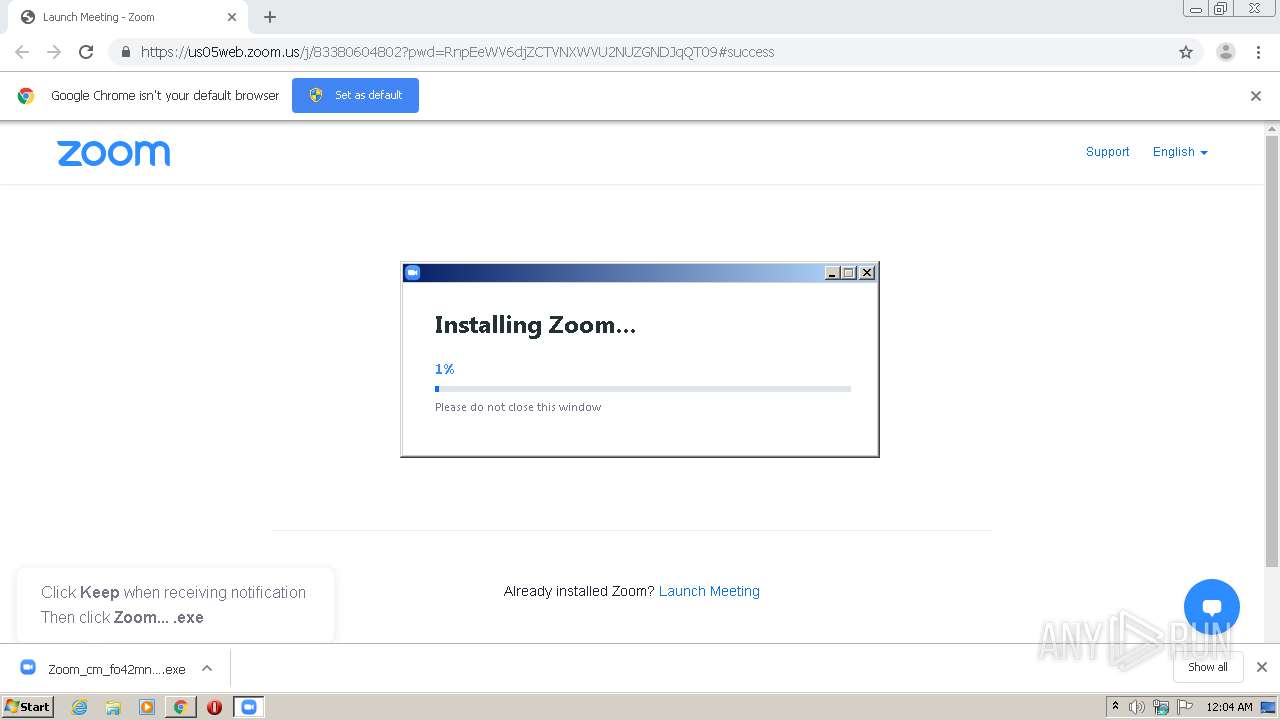
Task: Close the Launch Meeting tab
Action: [232, 17]
